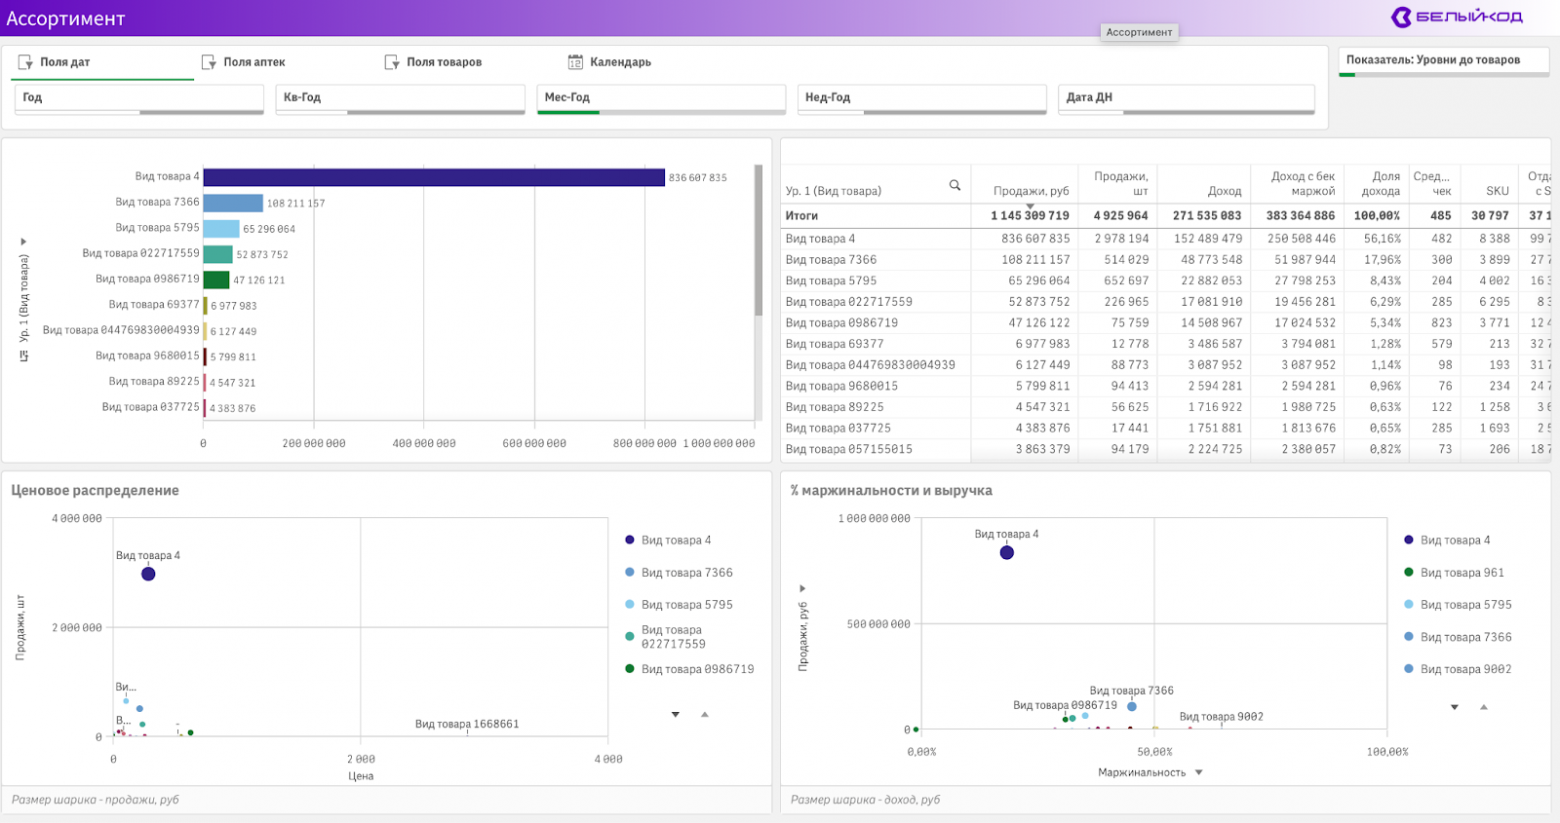This screenshot has width=1560, height=823.
Task: Click the search icon in Ур. 1 column header
Action: tap(955, 185)
